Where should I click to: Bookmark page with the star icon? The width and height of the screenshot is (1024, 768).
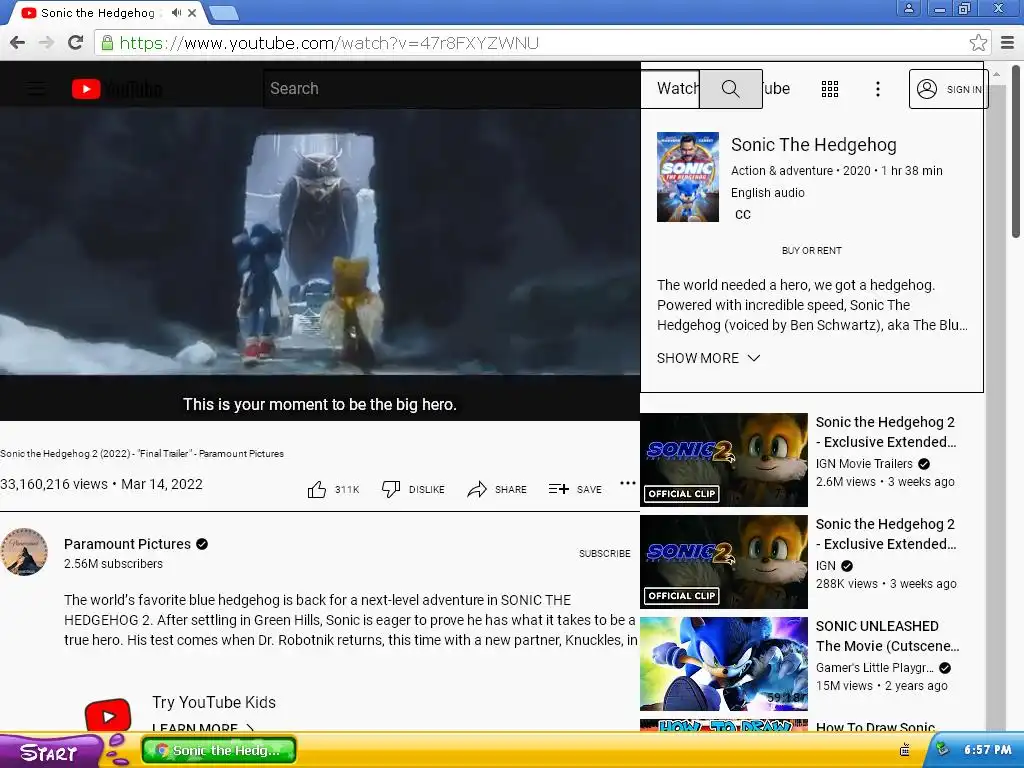[978, 43]
